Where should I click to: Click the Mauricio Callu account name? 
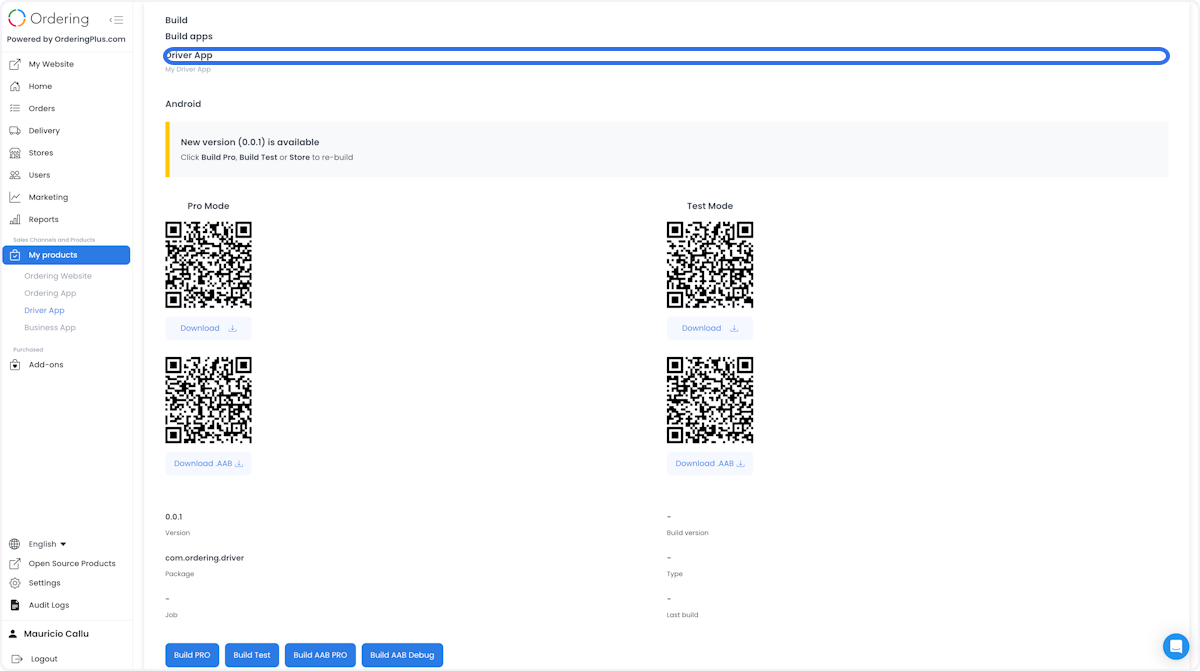(x=56, y=634)
